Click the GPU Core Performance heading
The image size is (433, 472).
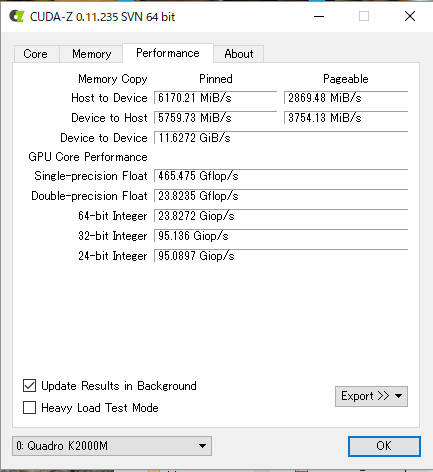(x=88, y=157)
